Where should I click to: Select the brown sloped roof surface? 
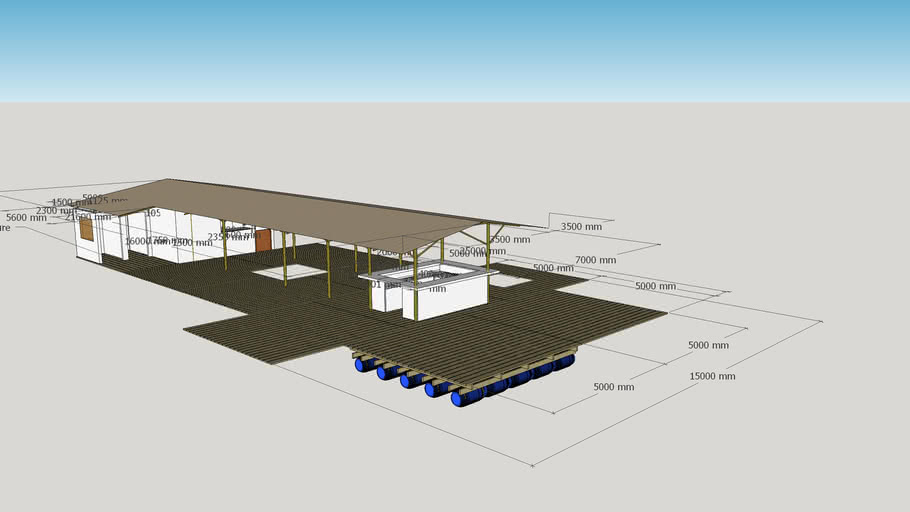click(300, 210)
